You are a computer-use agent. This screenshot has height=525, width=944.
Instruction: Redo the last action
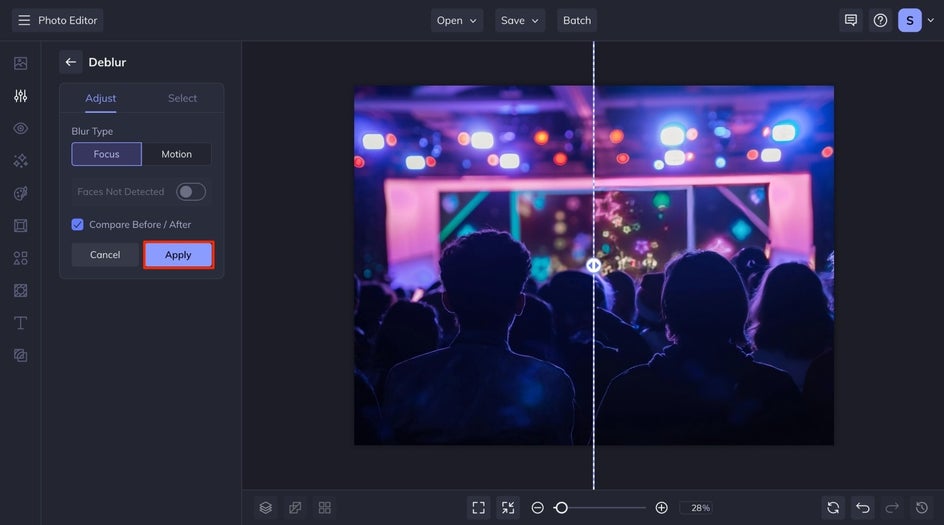coord(892,508)
